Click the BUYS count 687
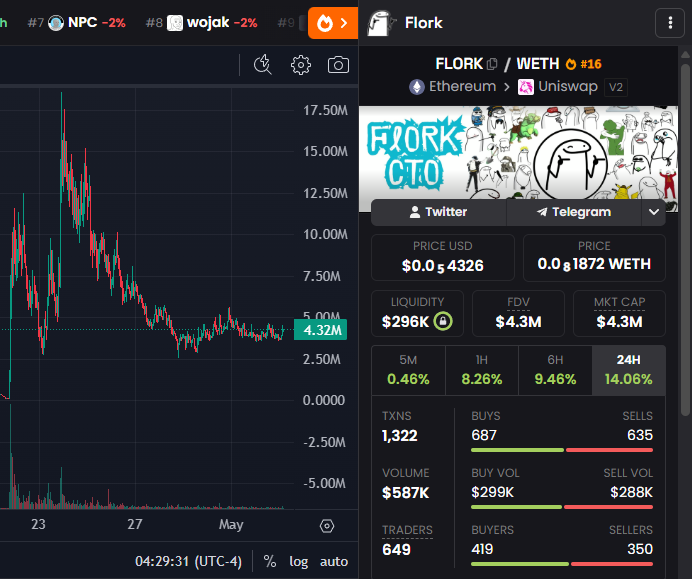The width and height of the screenshot is (692, 579). point(484,436)
